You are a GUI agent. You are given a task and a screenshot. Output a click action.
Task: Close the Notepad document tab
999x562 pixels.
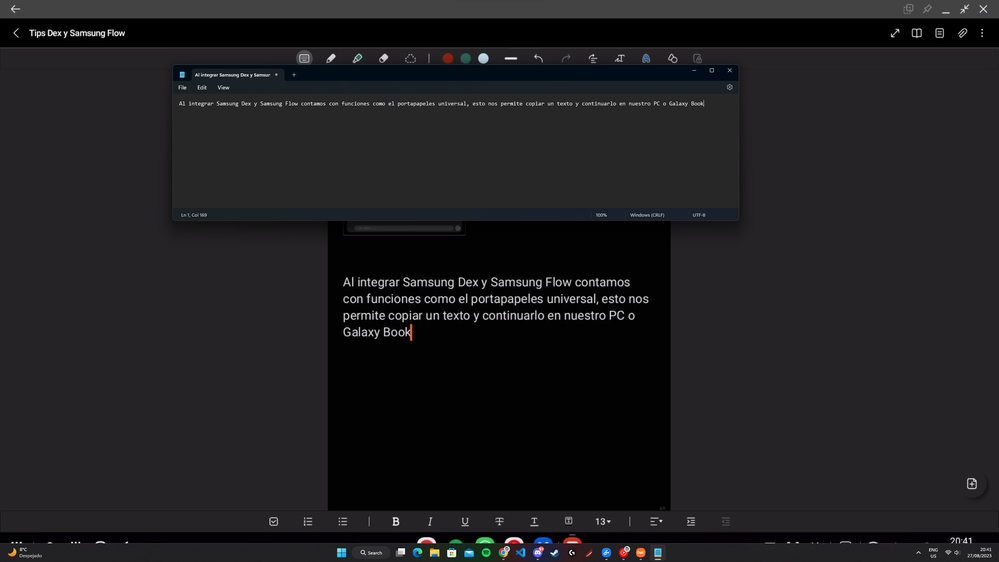click(276, 75)
